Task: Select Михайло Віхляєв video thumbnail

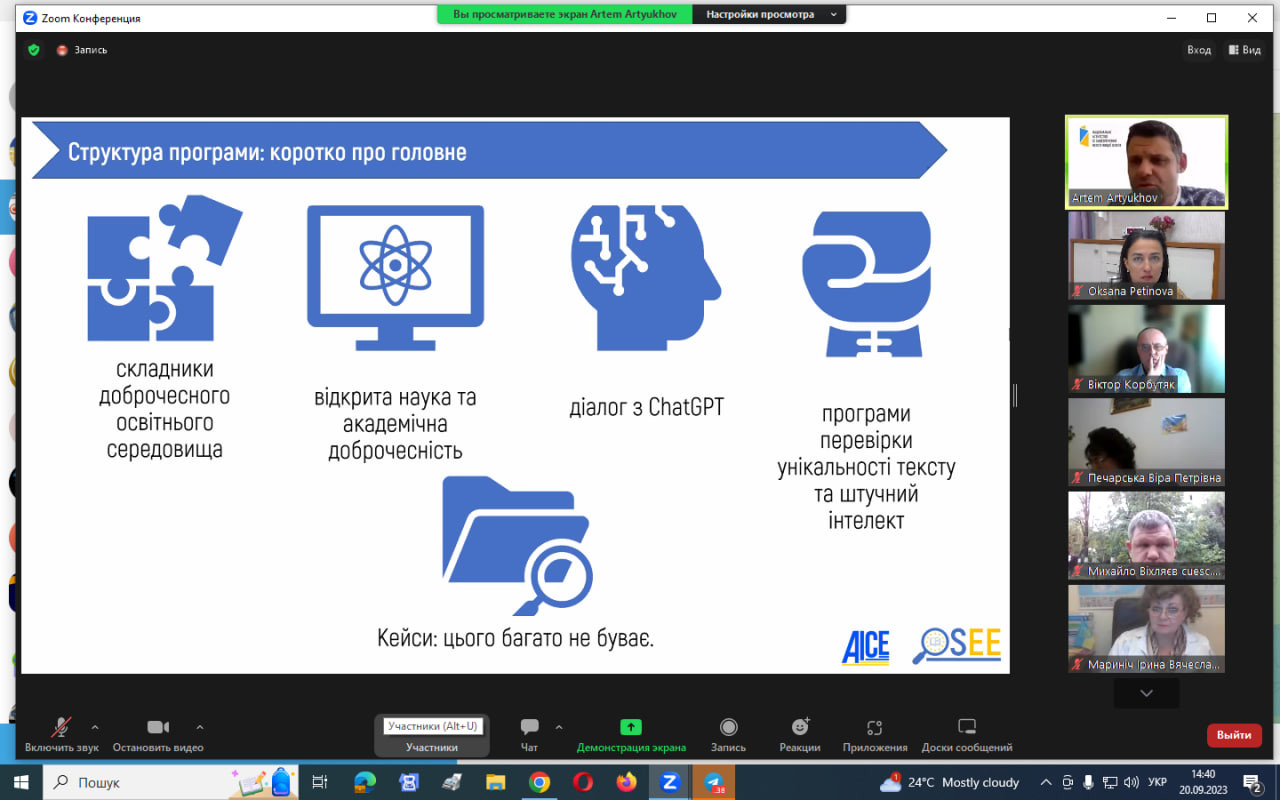Action: click(x=1146, y=535)
